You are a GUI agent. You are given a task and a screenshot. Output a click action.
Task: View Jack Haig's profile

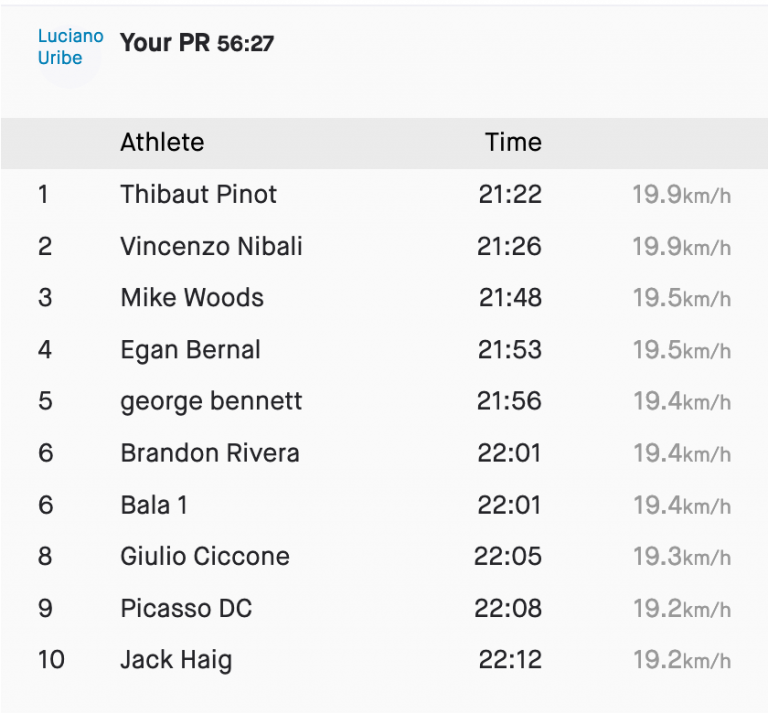pos(176,661)
